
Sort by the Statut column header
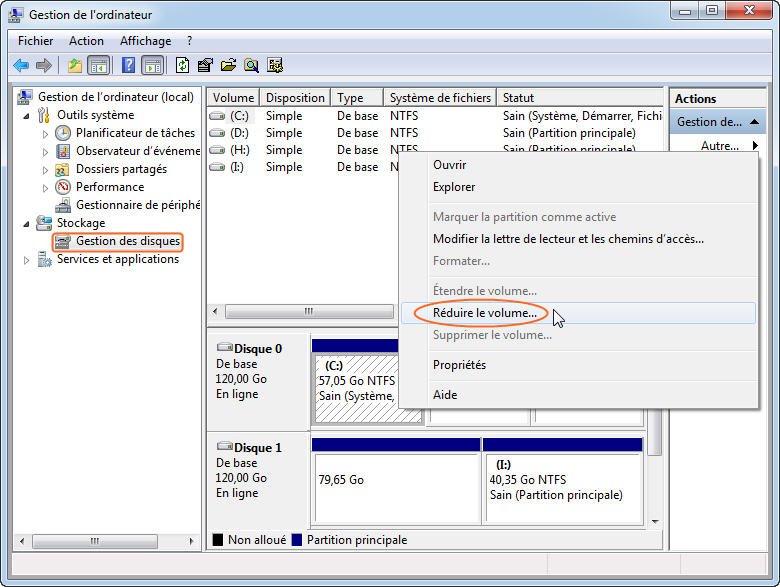tap(580, 98)
